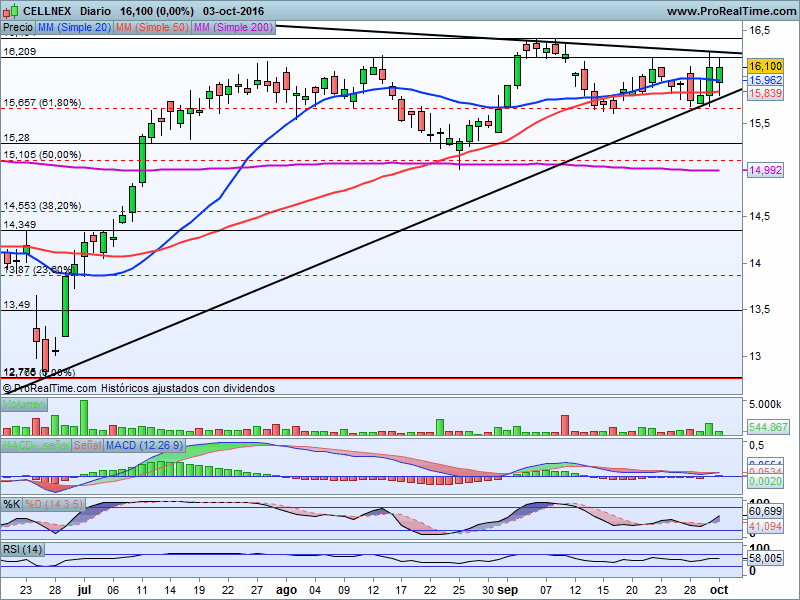The width and height of the screenshot is (800, 600).
Task: Click the oct month label on time axis
Action: click(719, 590)
